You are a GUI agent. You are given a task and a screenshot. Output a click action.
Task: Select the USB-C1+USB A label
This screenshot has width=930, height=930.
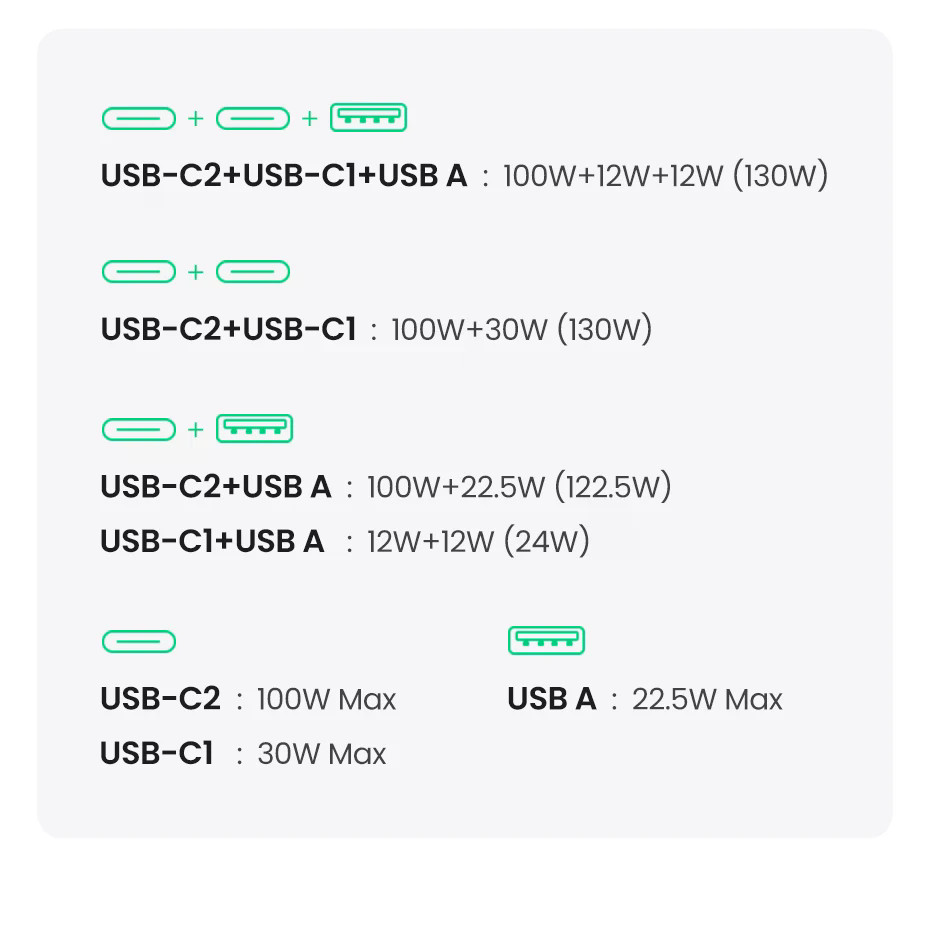tap(212, 541)
